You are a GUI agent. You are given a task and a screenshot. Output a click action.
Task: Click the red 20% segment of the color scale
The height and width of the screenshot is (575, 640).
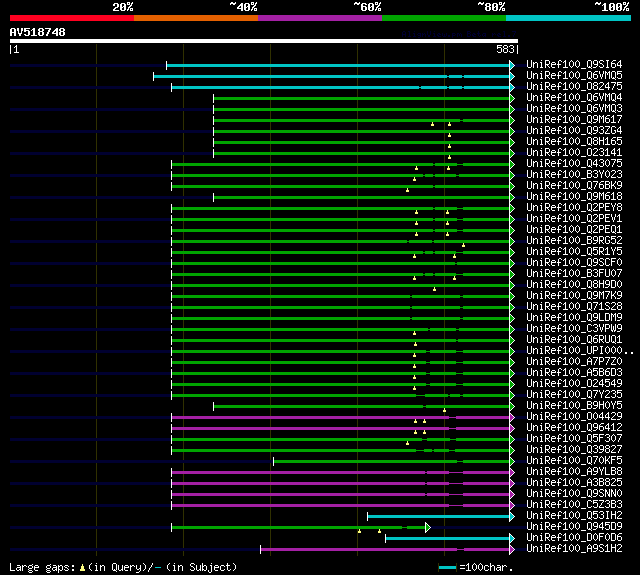(x=72, y=18)
